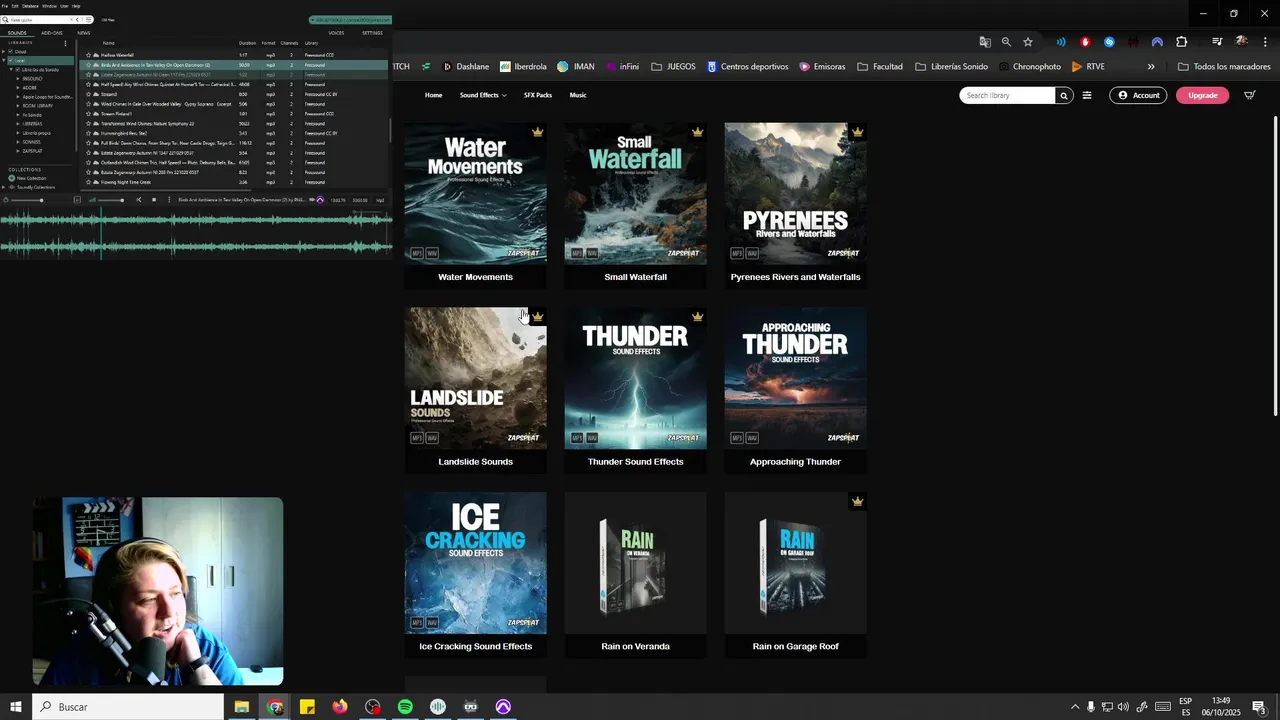Open Todos los marcadores folder
1280x720 pixels.
[1224, 67]
